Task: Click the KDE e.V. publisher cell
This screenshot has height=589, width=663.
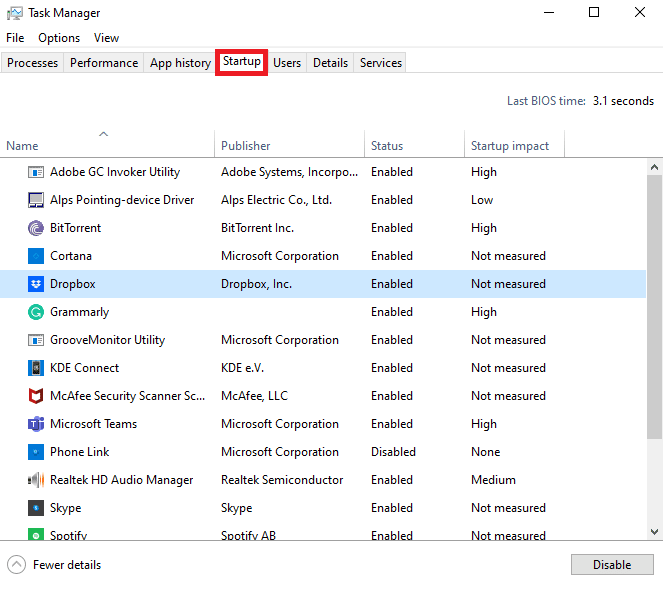Action: pyautogui.click(x=242, y=368)
